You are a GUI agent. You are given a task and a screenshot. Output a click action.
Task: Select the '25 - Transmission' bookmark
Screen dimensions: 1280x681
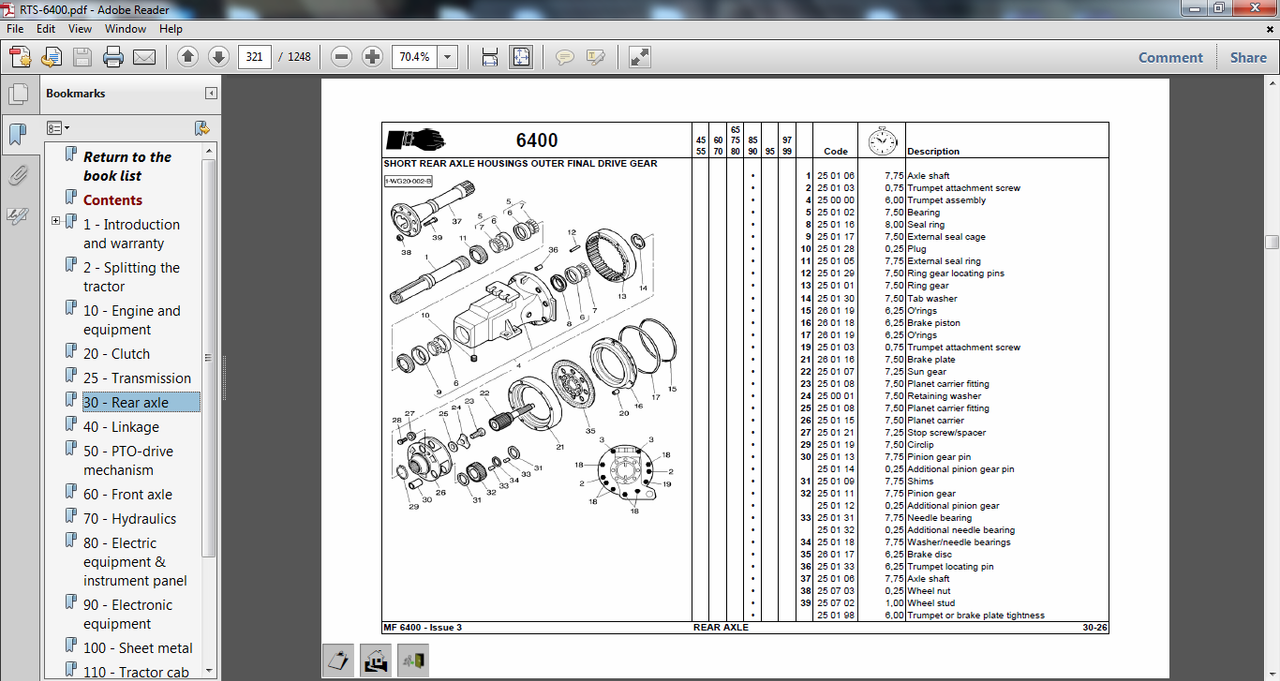click(137, 378)
